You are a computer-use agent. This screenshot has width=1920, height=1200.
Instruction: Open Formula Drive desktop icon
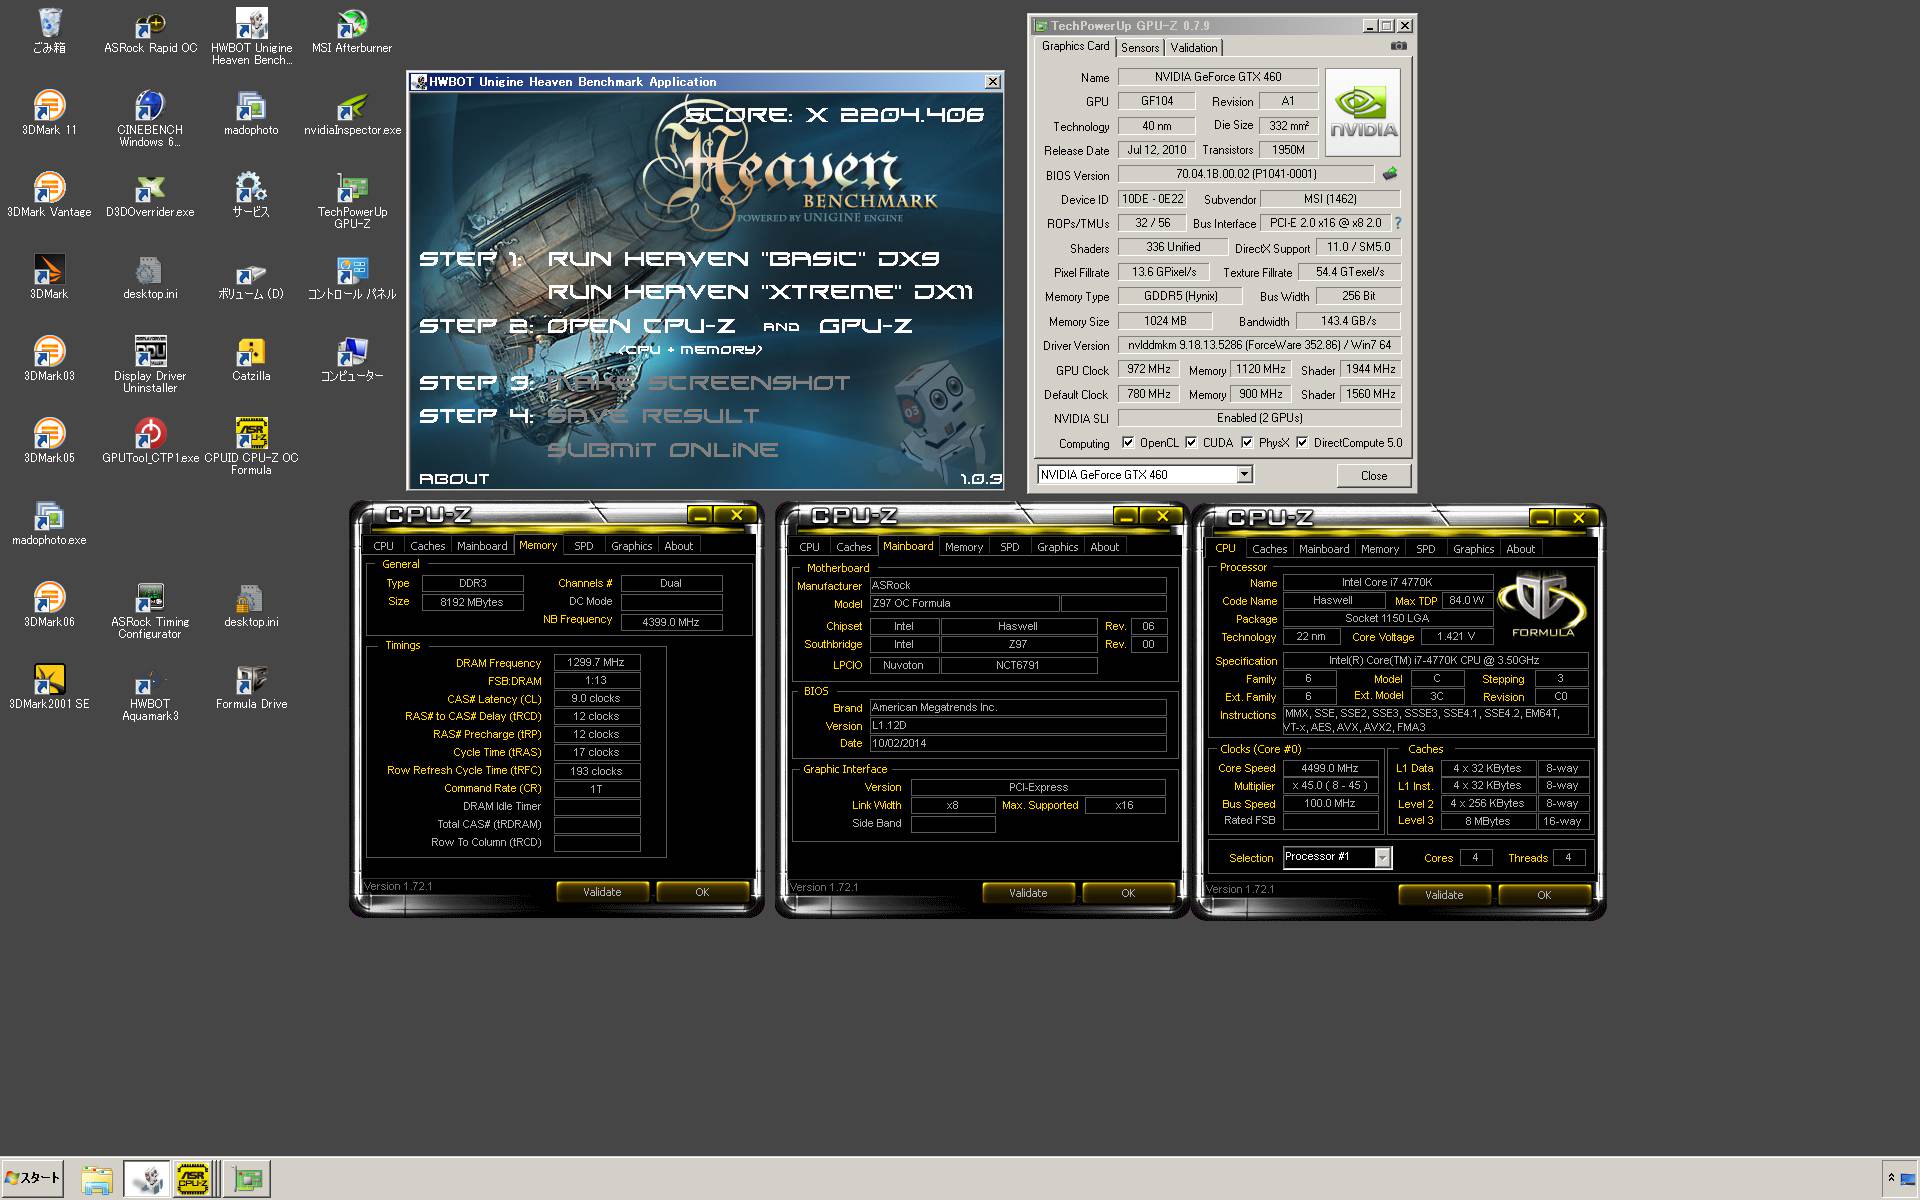251,687
